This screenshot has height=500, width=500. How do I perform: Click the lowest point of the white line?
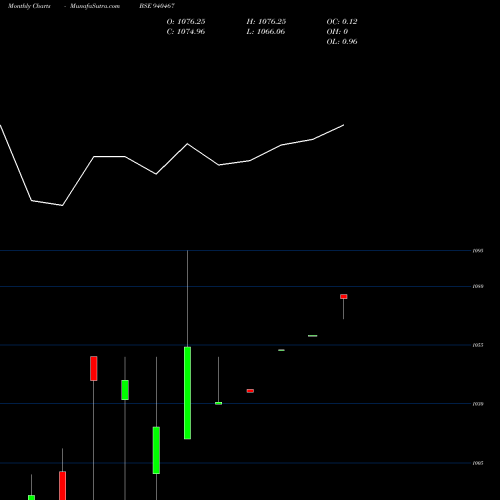tap(62, 205)
